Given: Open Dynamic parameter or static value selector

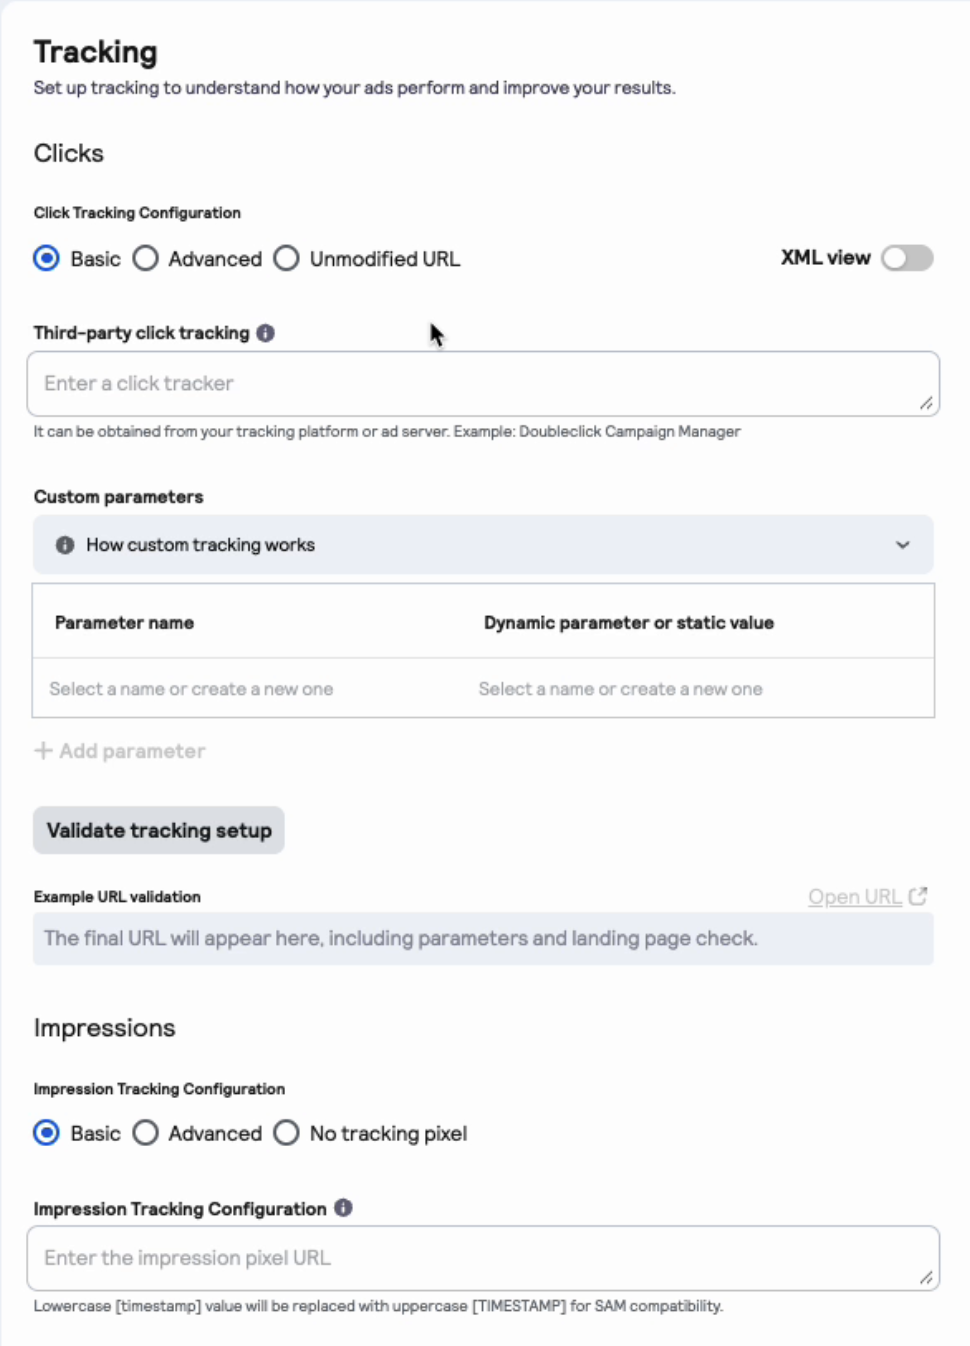Looking at the screenshot, I should pyautogui.click(x=698, y=689).
